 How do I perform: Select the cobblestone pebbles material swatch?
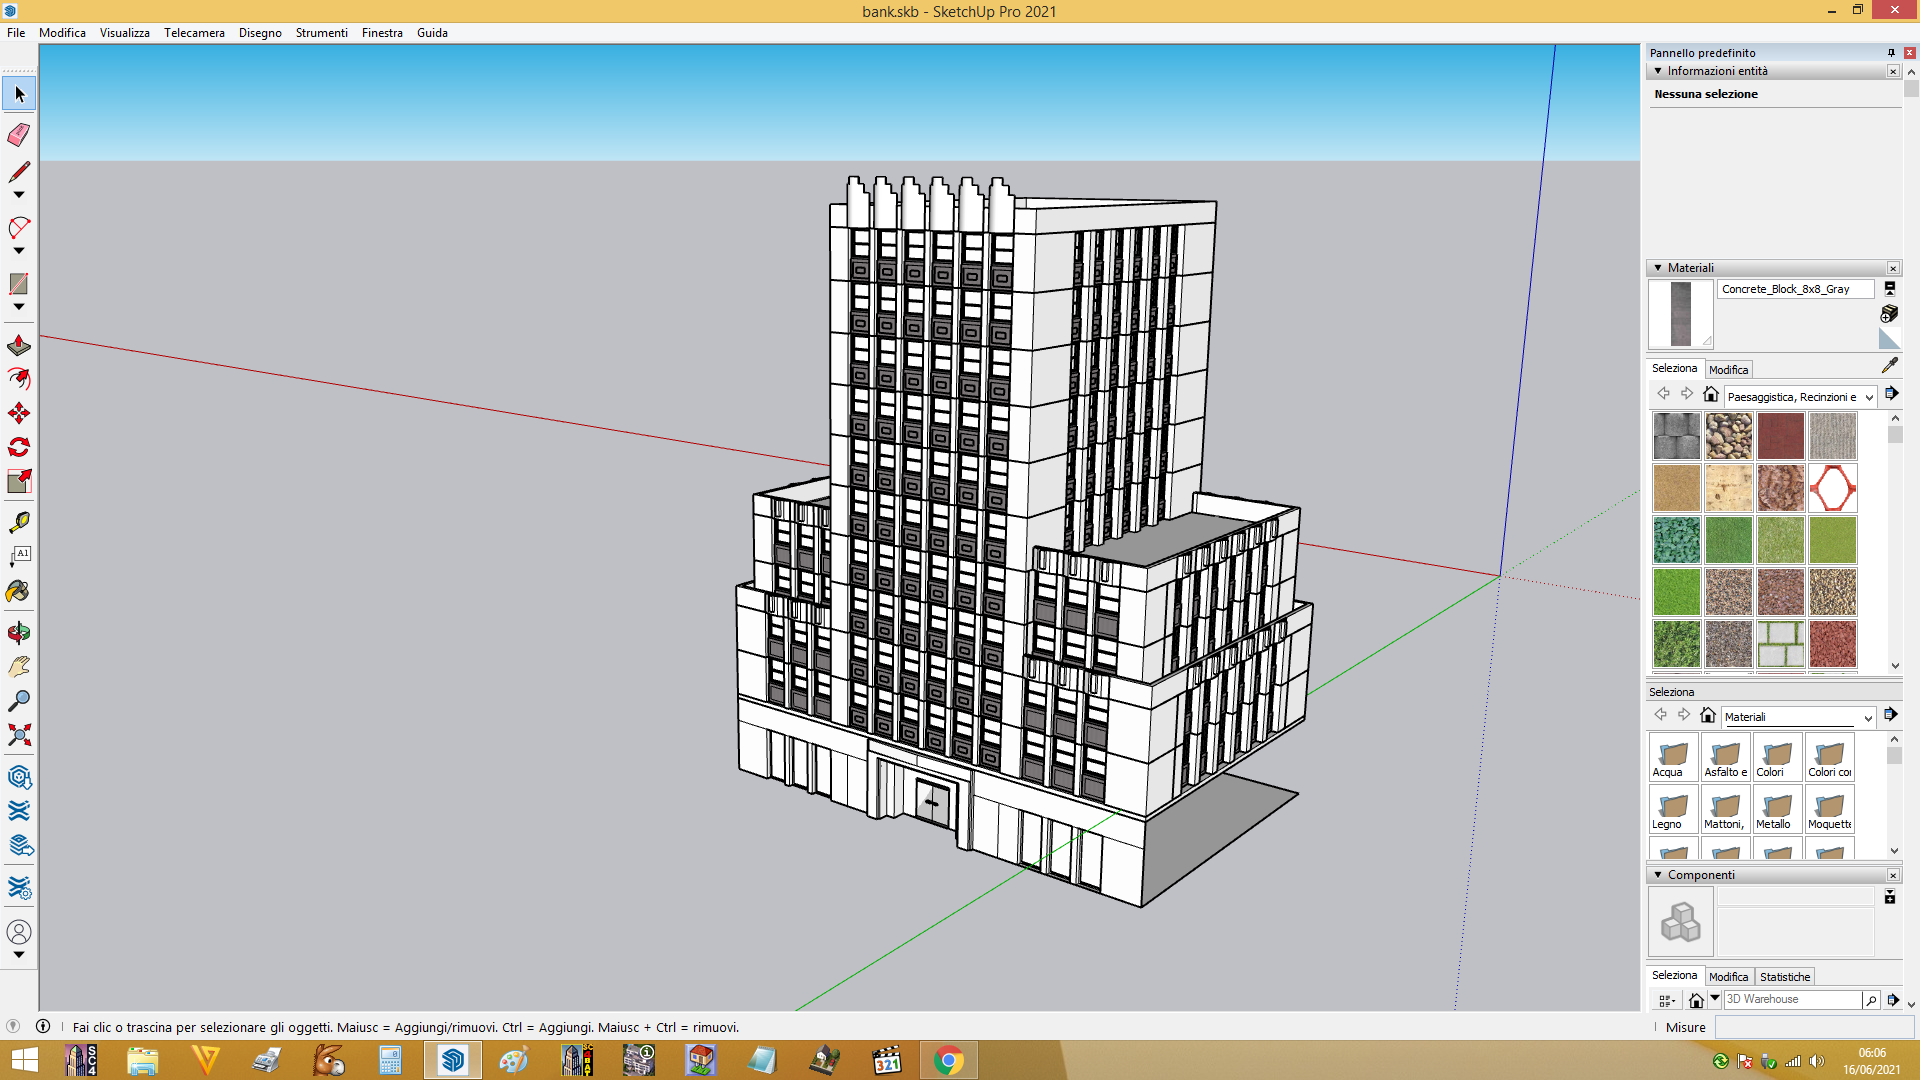point(1729,436)
